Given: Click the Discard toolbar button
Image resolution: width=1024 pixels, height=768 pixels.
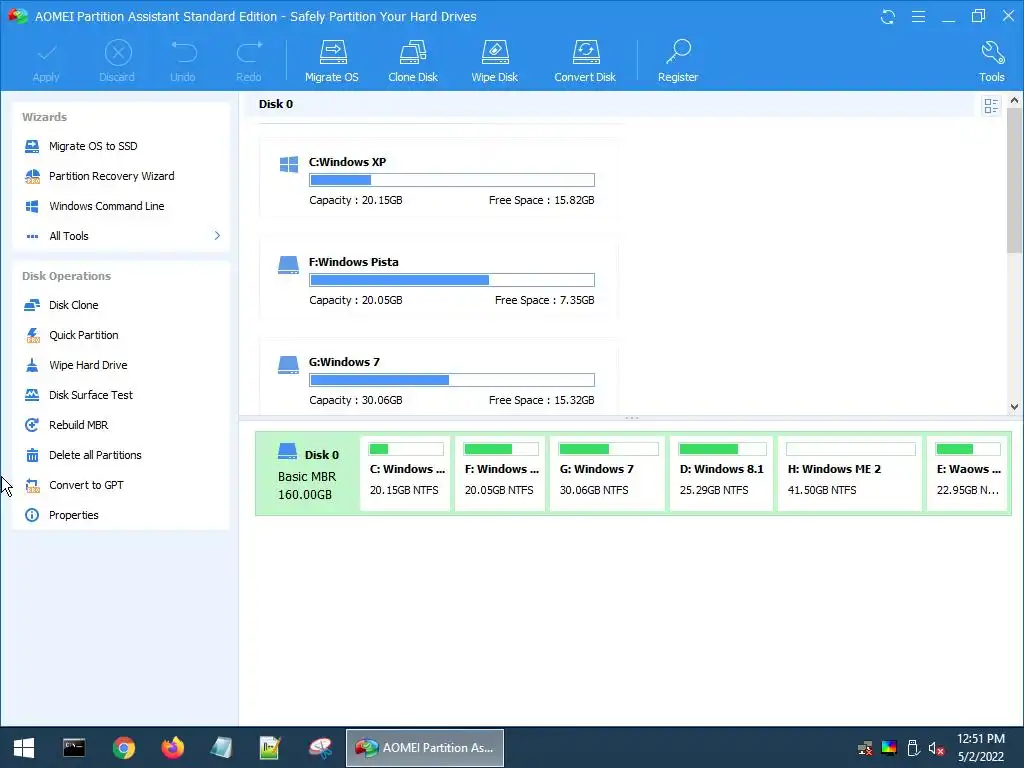Looking at the screenshot, I should coord(118,61).
